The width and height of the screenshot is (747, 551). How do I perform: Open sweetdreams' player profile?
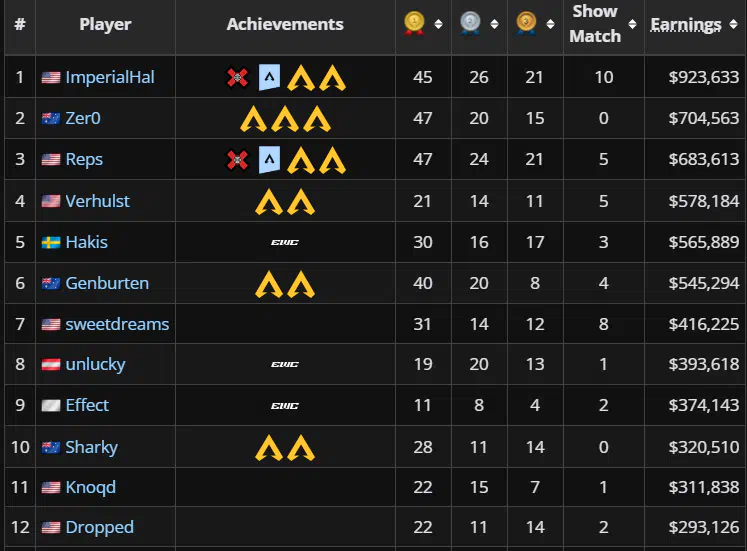tap(117, 324)
